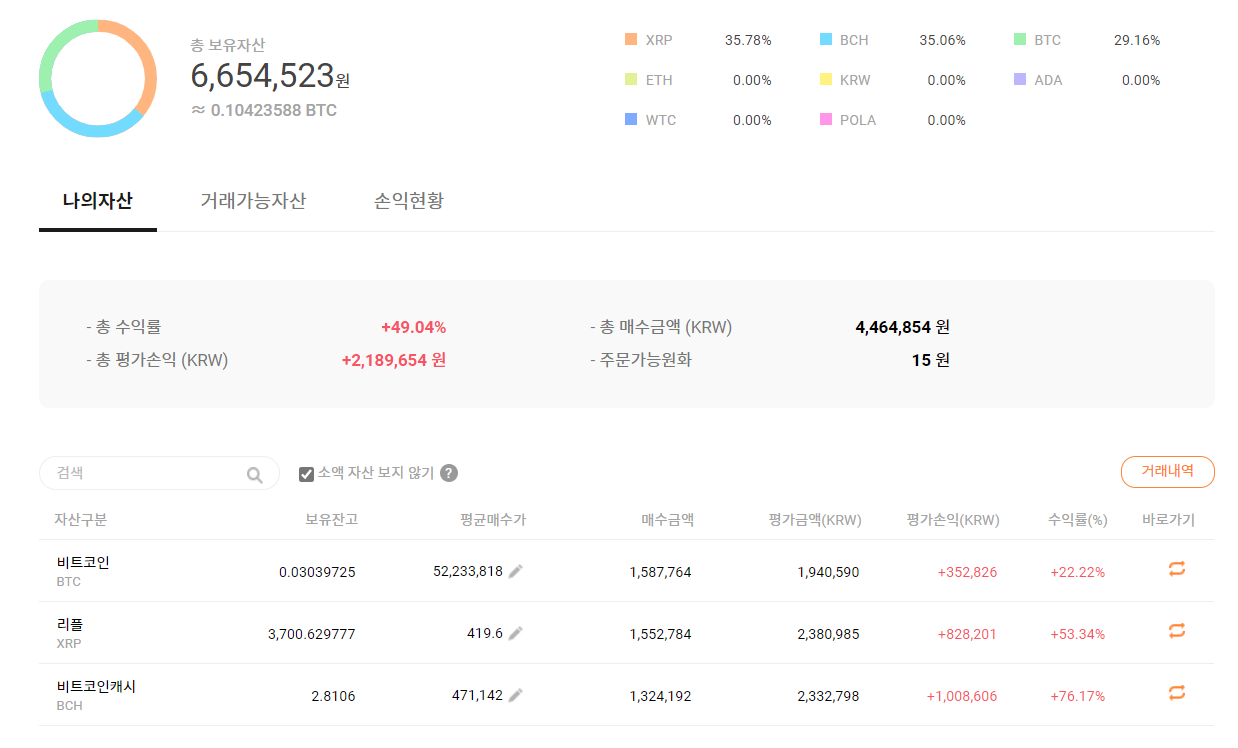Sort by the 평가금액(KRW) column header

click(x=815, y=520)
